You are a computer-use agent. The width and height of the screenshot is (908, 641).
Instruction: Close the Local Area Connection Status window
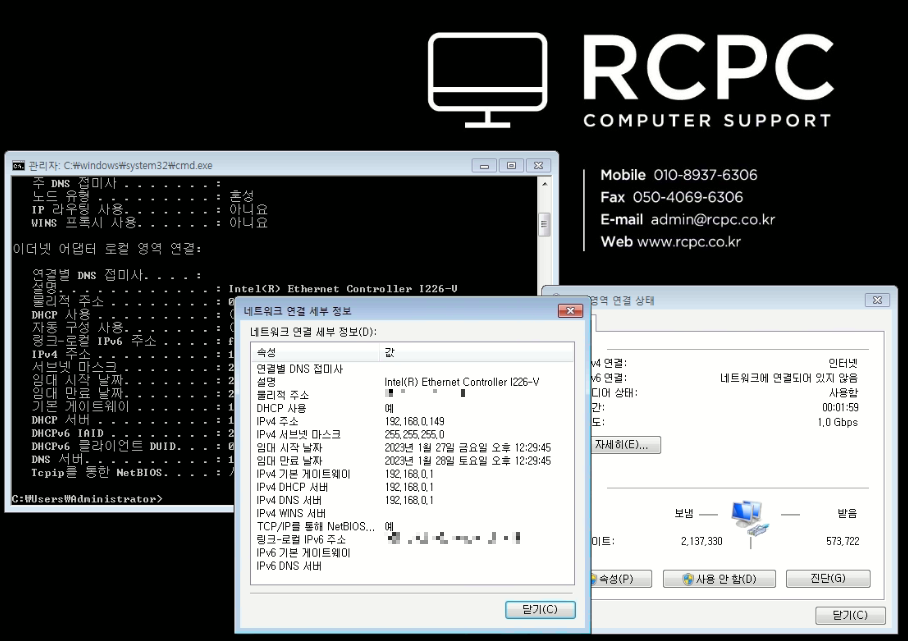pos(877,300)
